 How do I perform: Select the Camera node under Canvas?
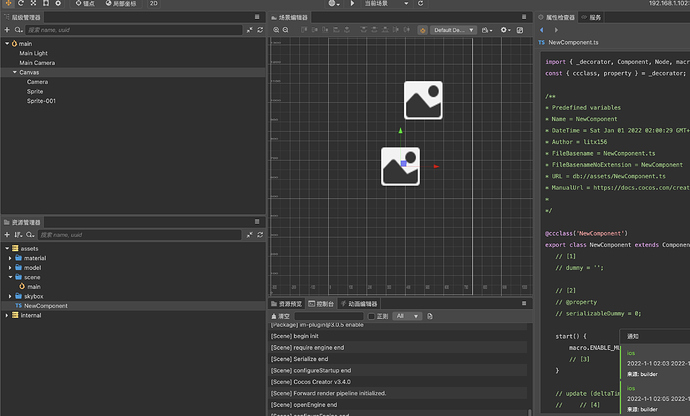click(x=37, y=82)
